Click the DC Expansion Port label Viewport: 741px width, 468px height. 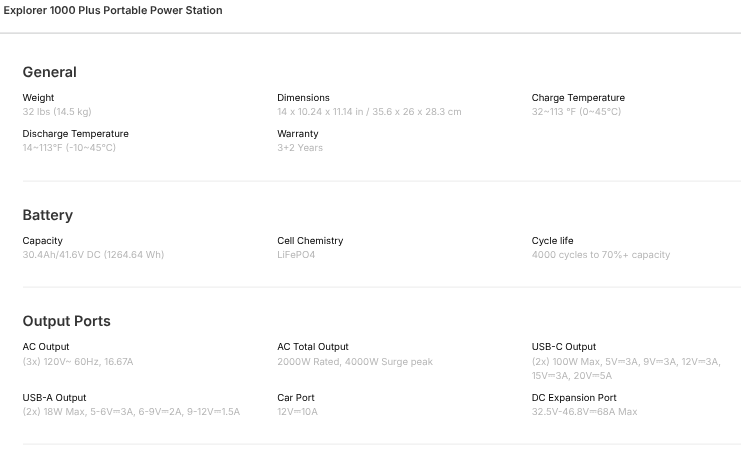574,398
